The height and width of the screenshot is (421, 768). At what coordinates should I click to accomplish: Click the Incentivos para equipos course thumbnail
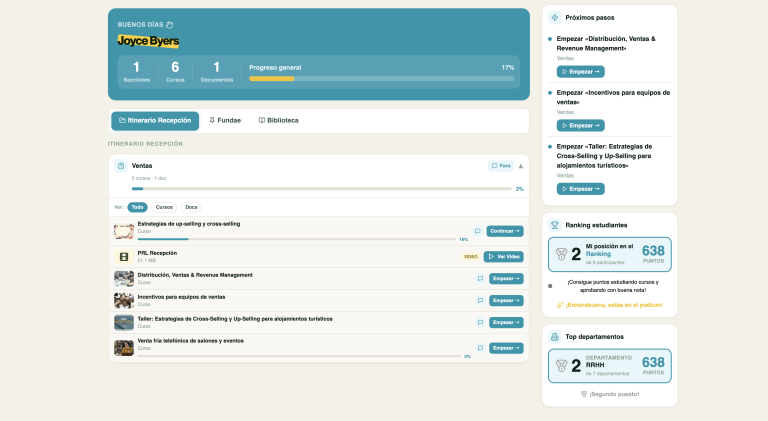coord(124,301)
